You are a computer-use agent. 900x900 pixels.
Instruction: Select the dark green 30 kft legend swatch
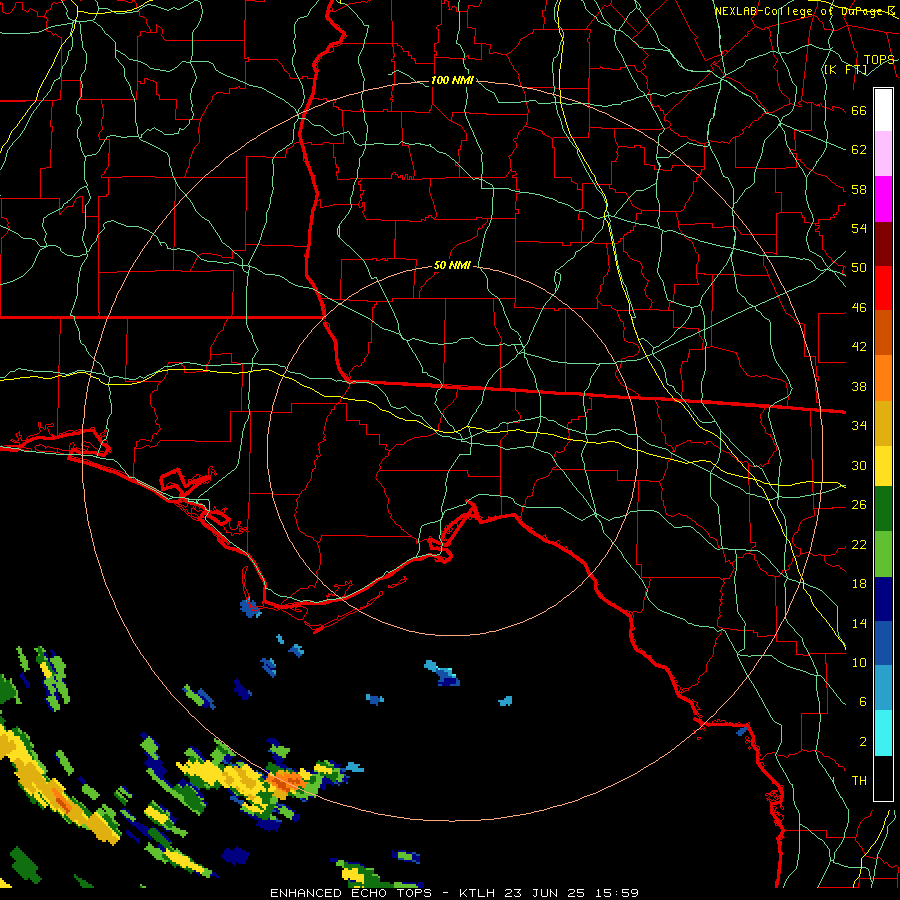(x=883, y=509)
